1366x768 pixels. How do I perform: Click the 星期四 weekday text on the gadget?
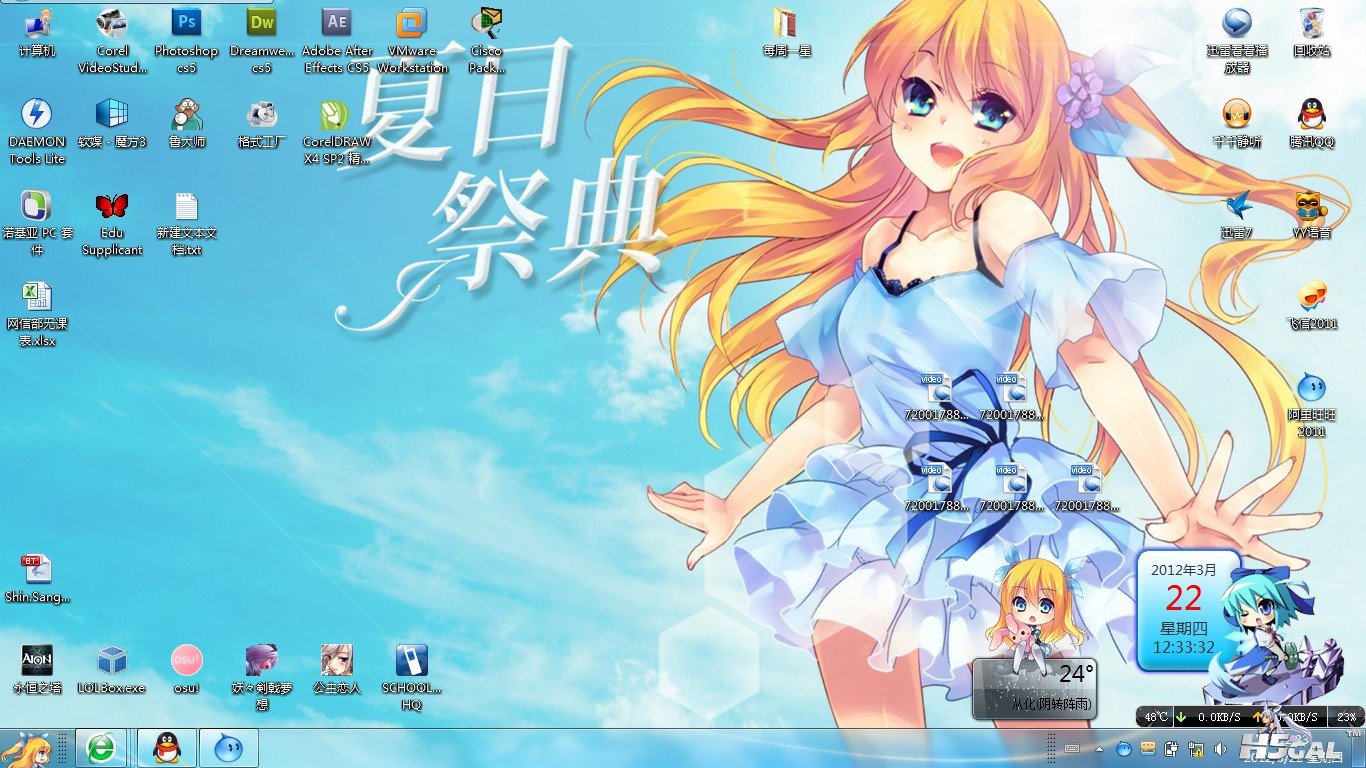point(1184,629)
